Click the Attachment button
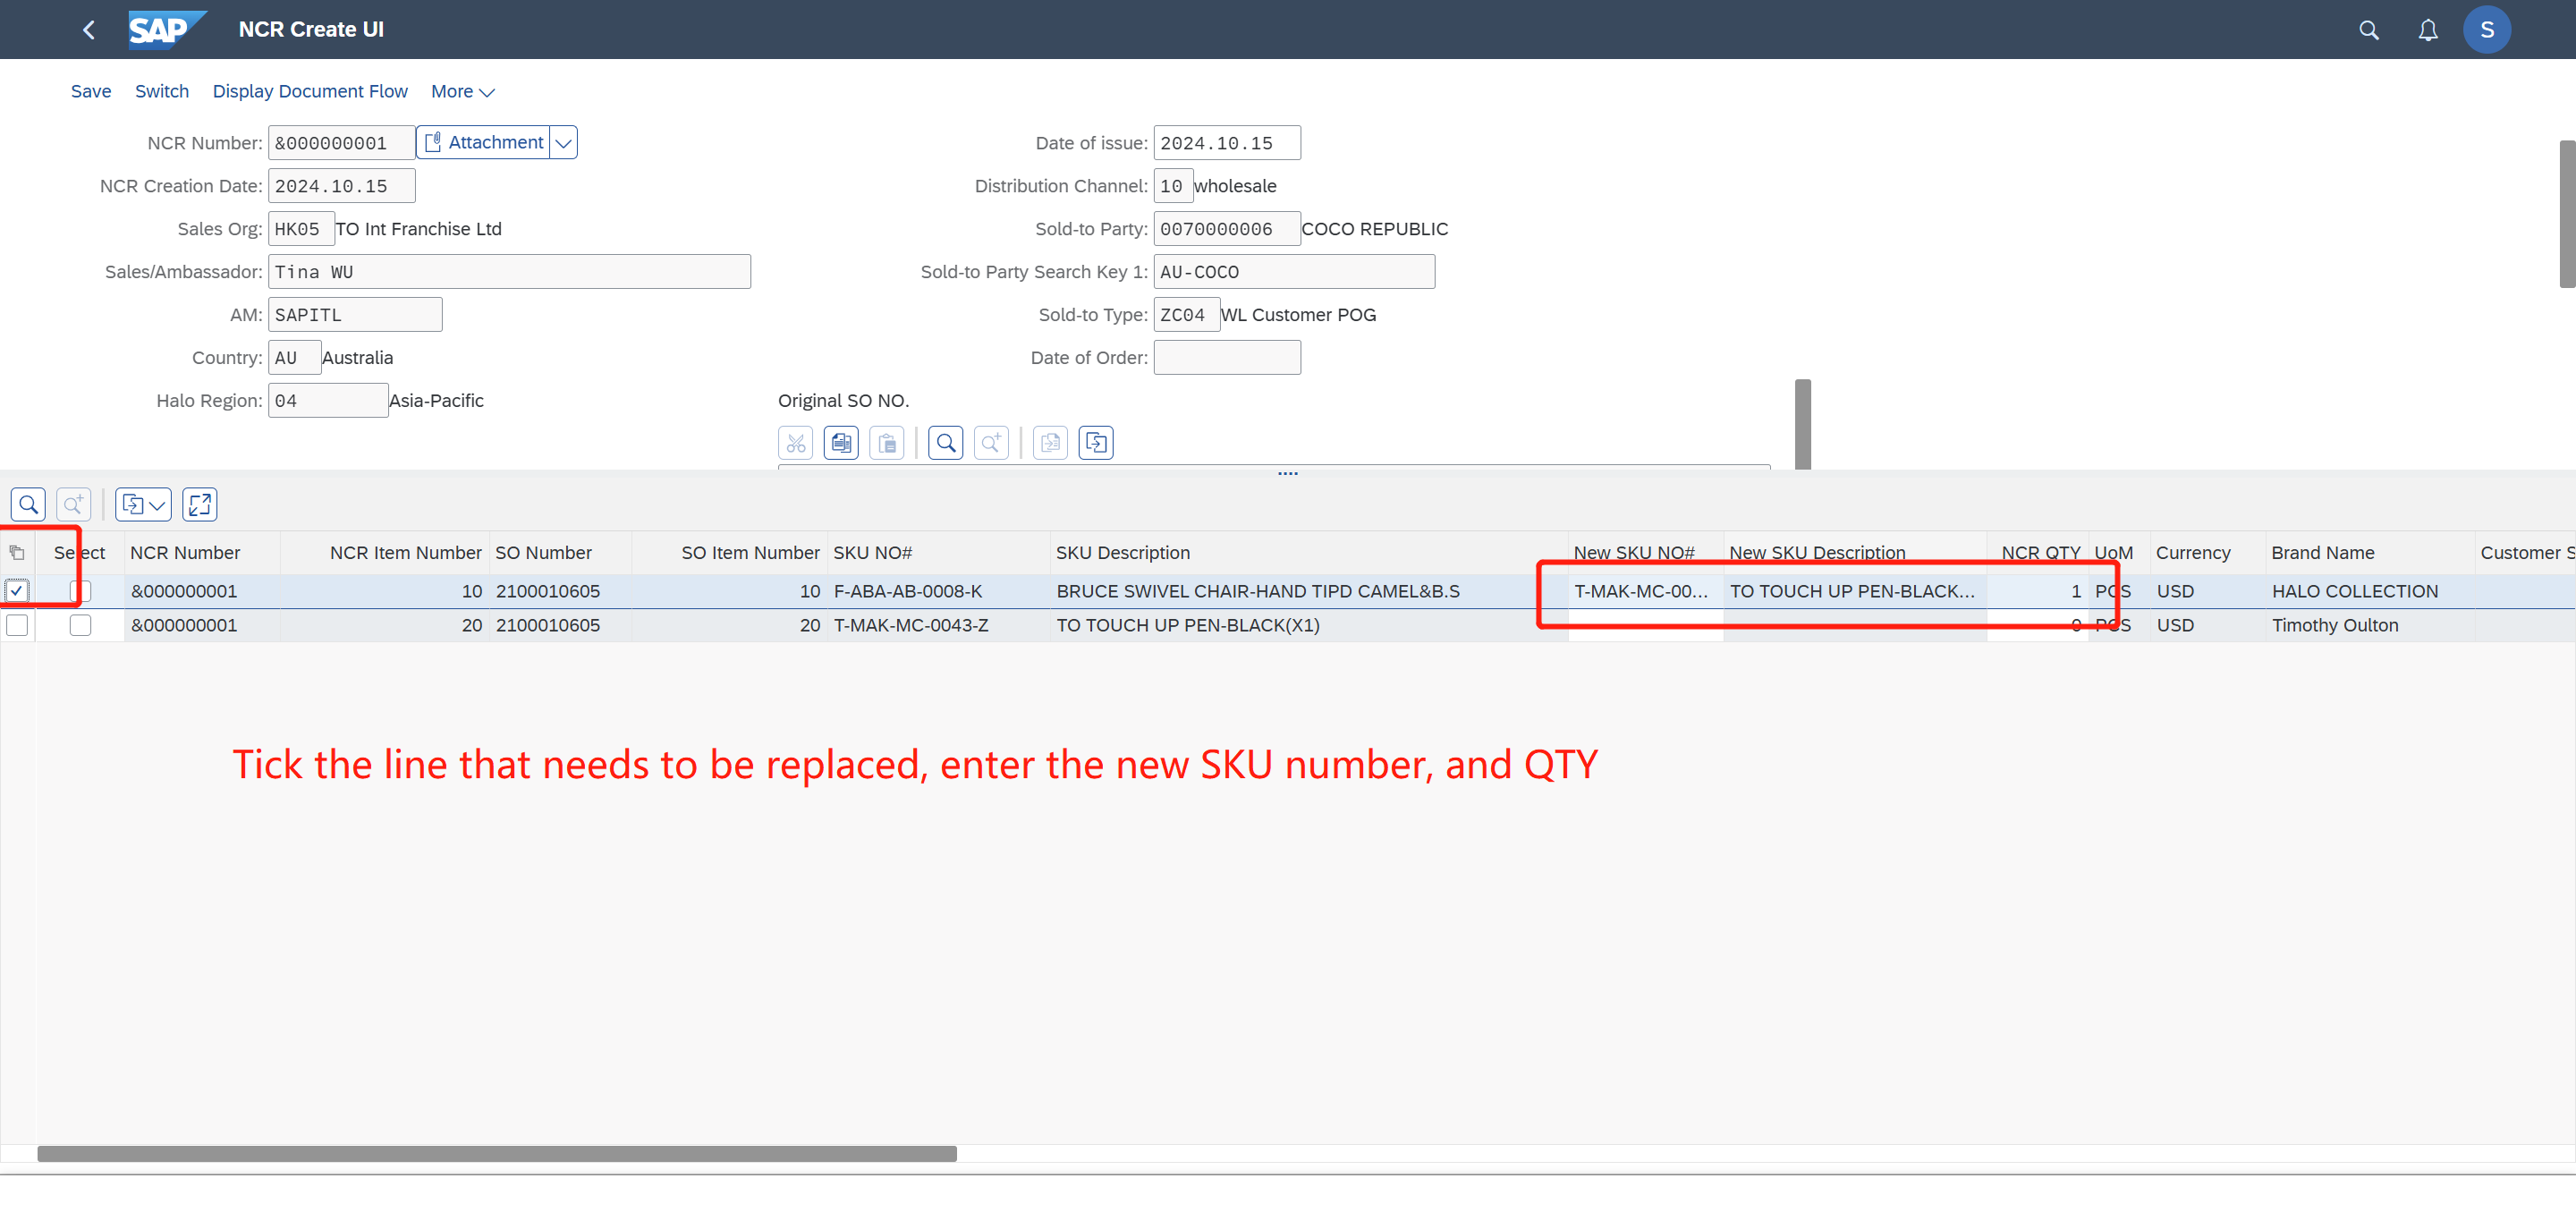Screen dimensions: 2576x1229 (x=484, y=143)
